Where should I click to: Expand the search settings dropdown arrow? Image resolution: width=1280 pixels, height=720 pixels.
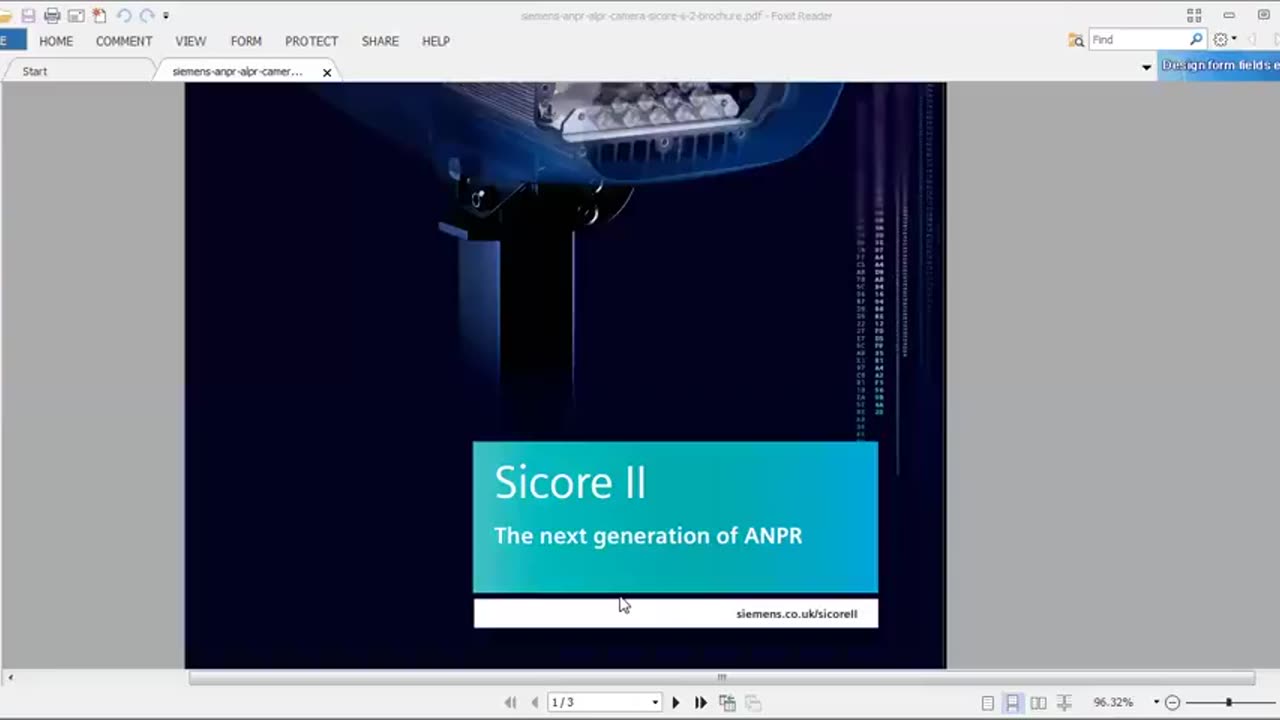[x=1234, y=40]
